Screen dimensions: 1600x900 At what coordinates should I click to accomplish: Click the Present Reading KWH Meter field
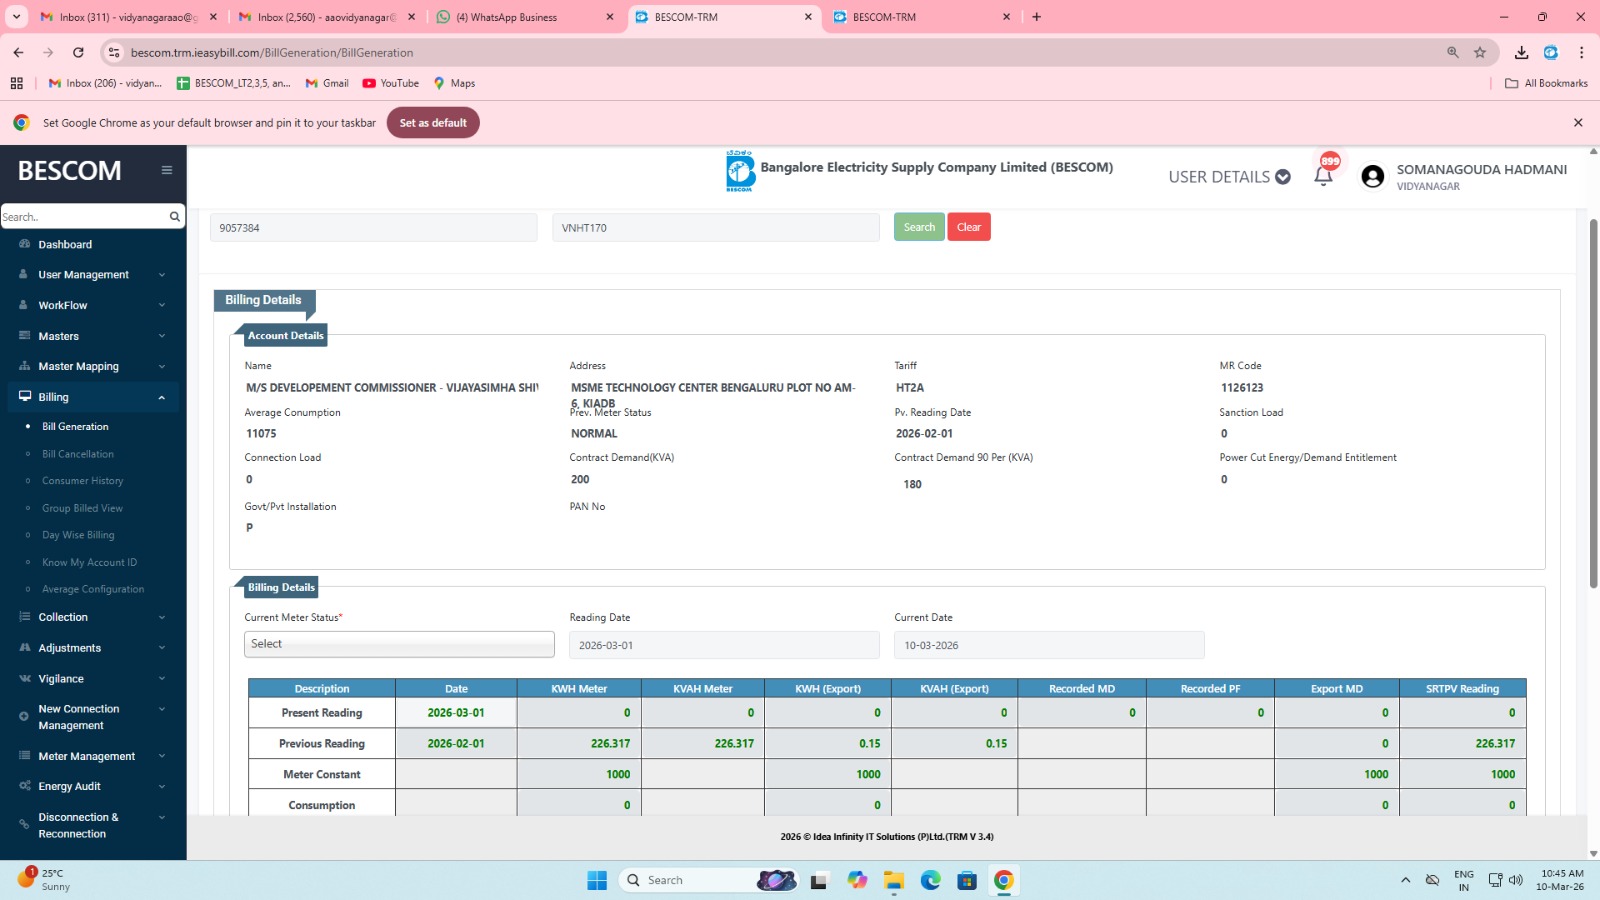(579, 713)
